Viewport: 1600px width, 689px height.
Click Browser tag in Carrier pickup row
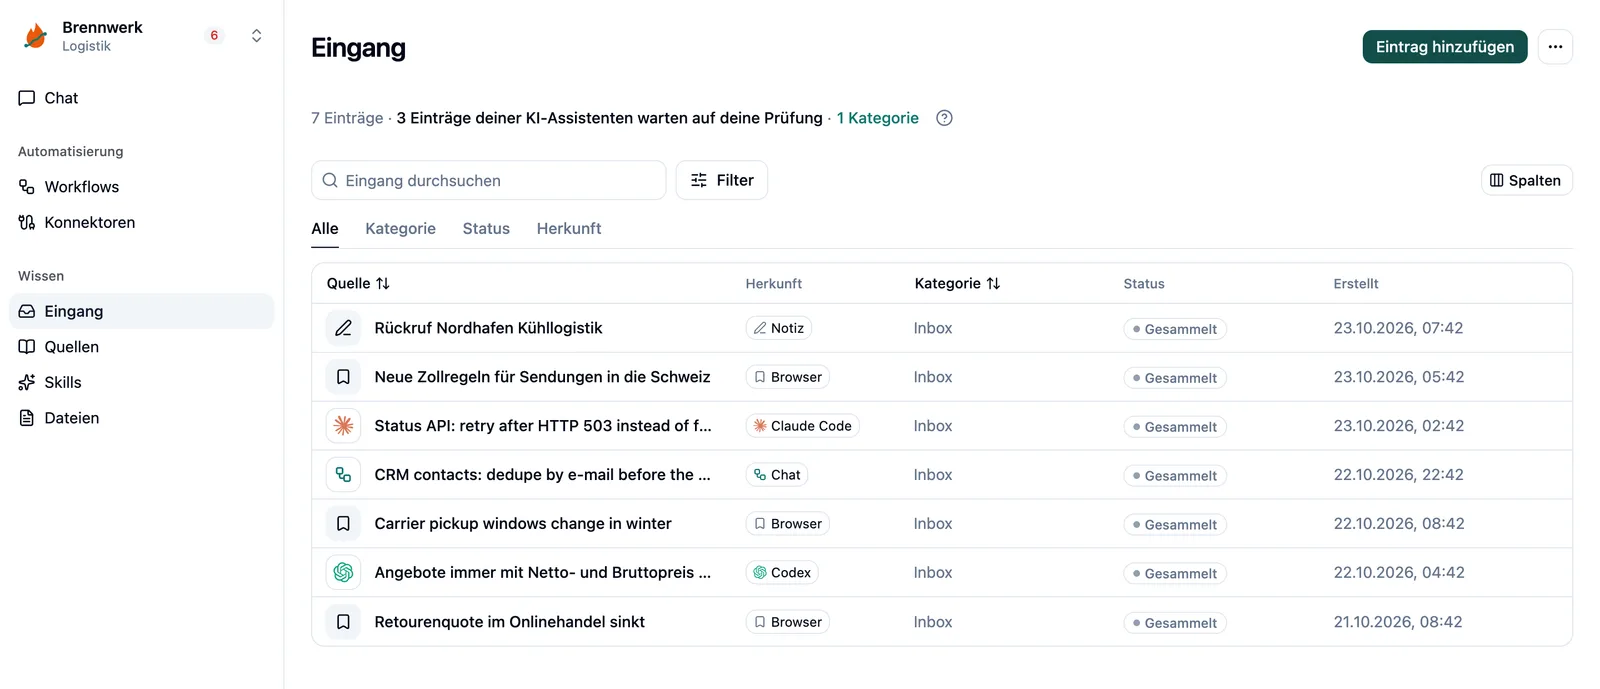(788, 524)
